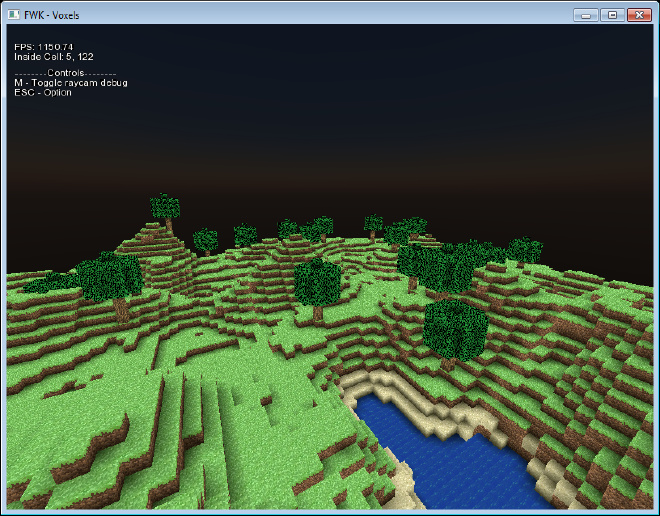The height and width of the screenshot is (516, 660).
Task: Click the FWK app icon in title bar
Action: pos(13,15)
